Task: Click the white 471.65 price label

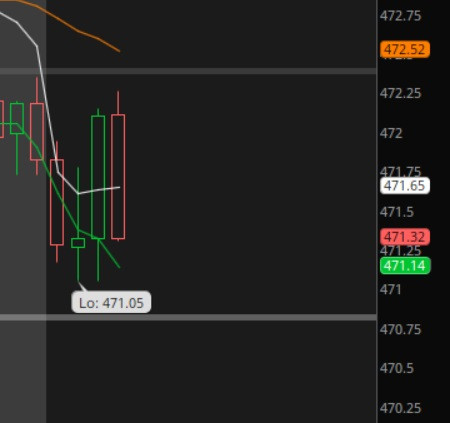Action: coord(405,186)
